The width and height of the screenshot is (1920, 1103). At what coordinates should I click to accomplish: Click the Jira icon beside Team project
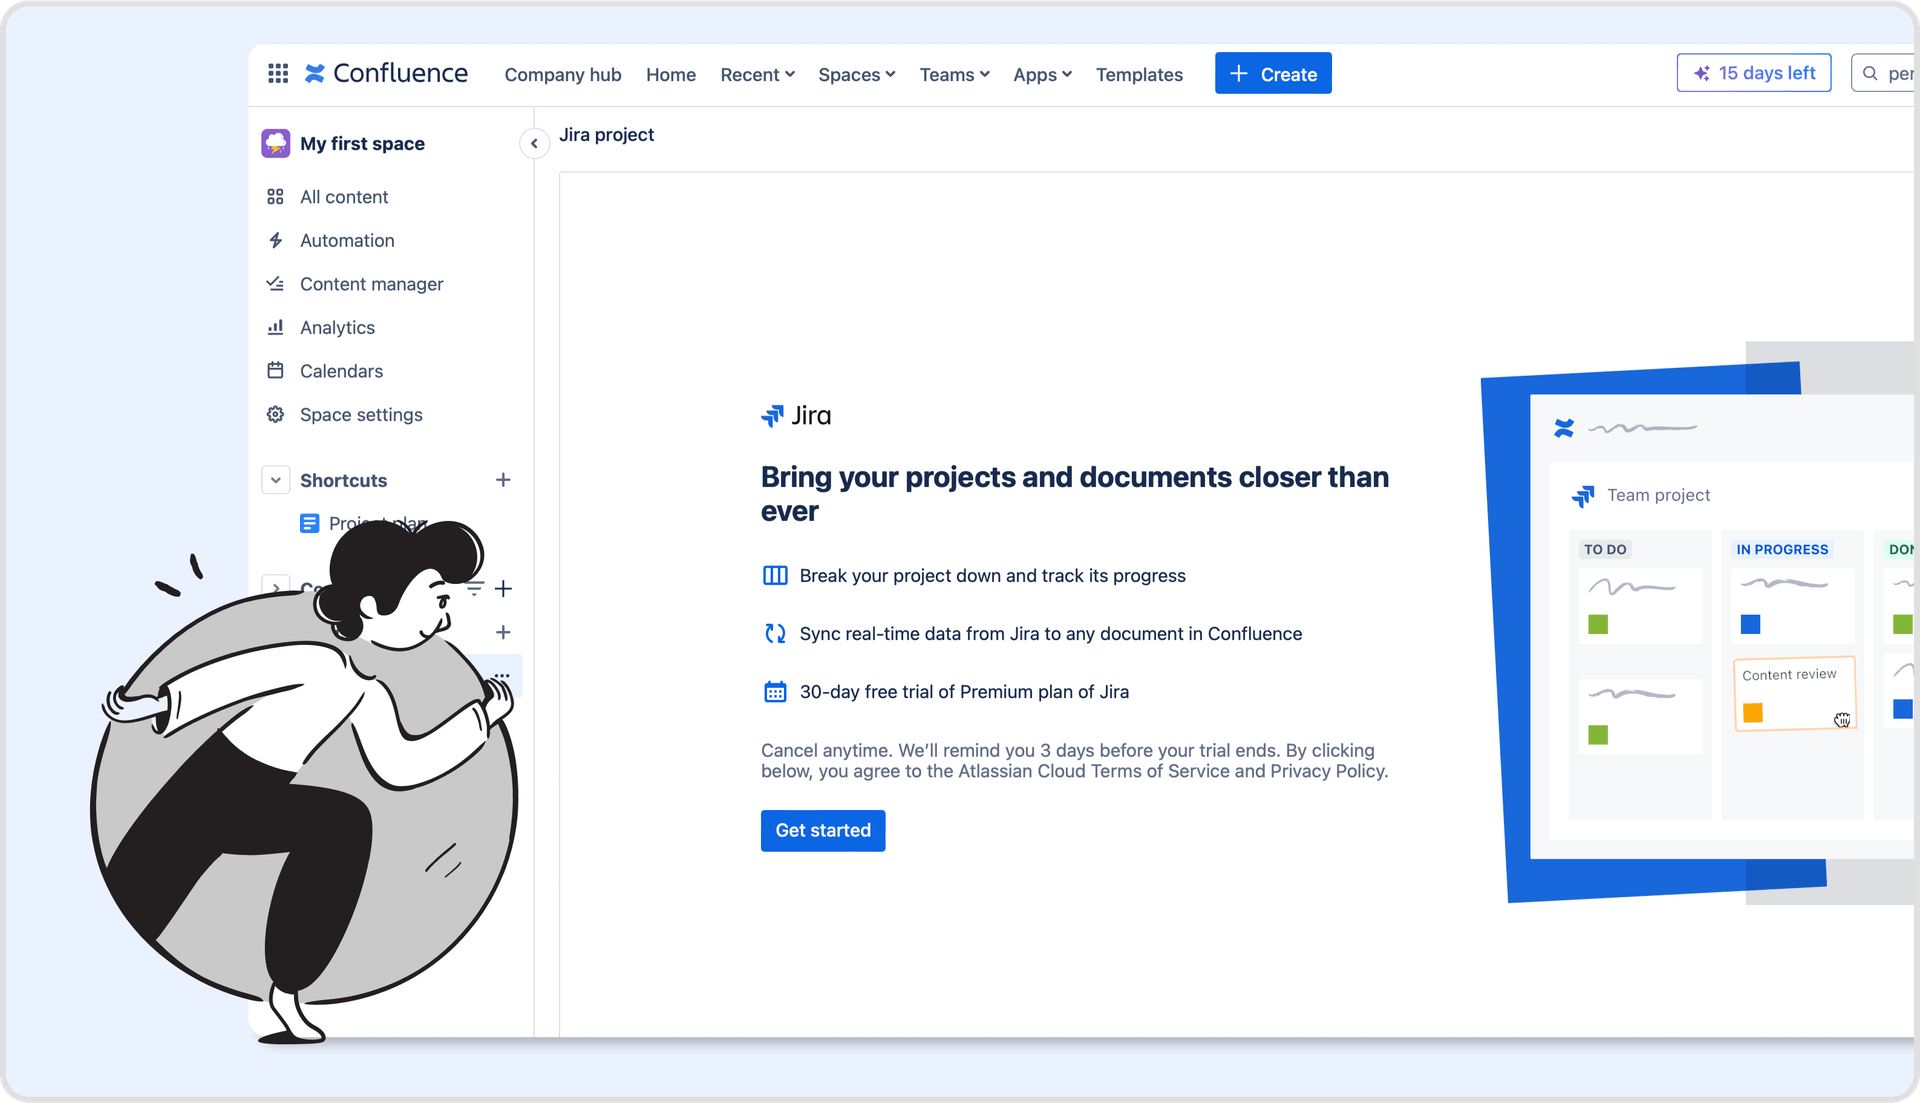click(x=1583, y=496)
